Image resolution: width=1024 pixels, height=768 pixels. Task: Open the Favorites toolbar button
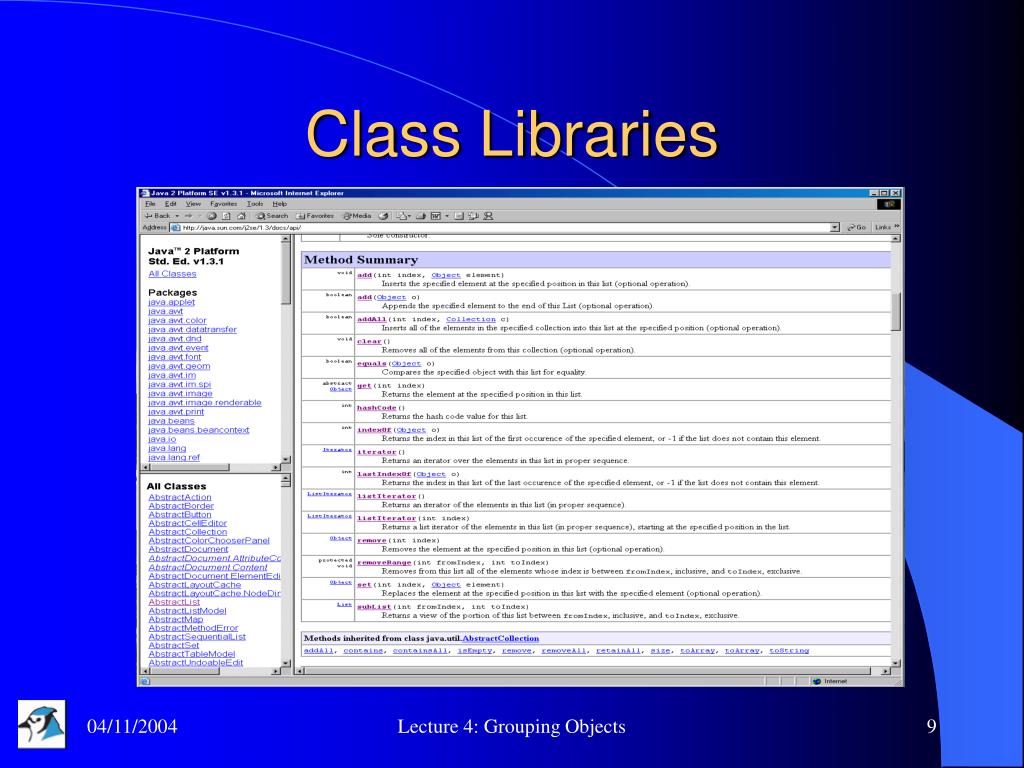315,216
